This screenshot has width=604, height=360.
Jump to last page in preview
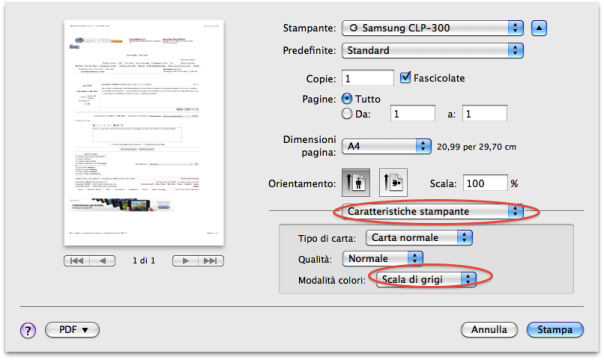tap(211, 261)
